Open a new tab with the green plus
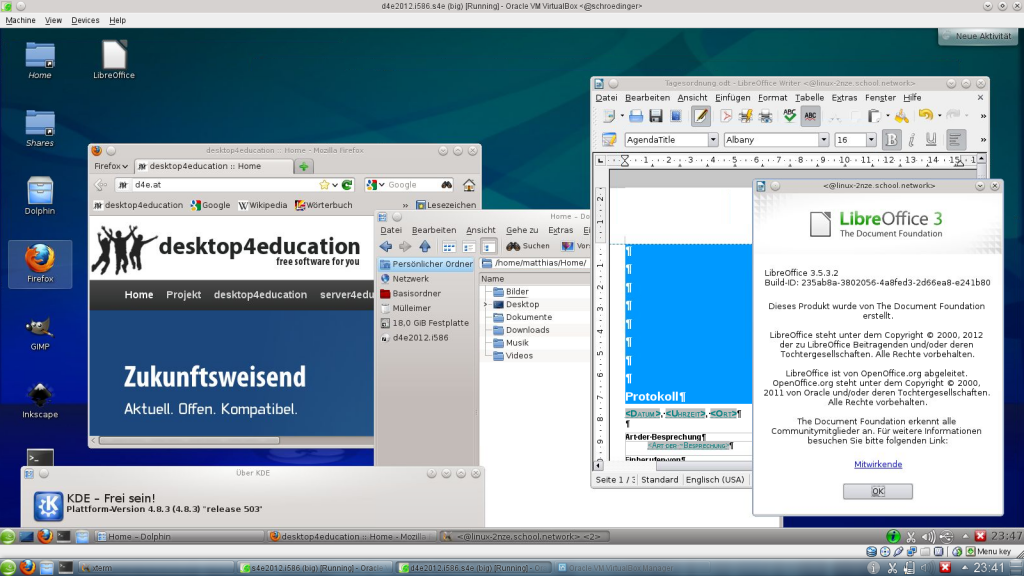Image resolution: width=1024 pixels, height=576 pixels. (x=304, y=167)
